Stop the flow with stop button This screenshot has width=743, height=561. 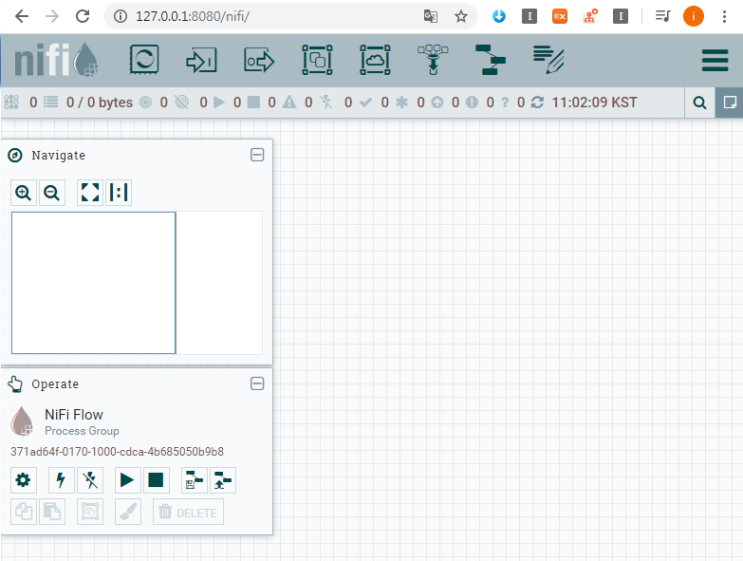pos(156,480)
